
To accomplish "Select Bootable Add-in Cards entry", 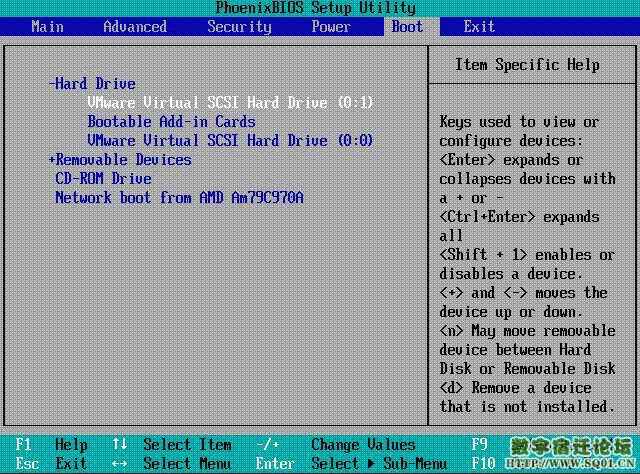I will point(171,122).
